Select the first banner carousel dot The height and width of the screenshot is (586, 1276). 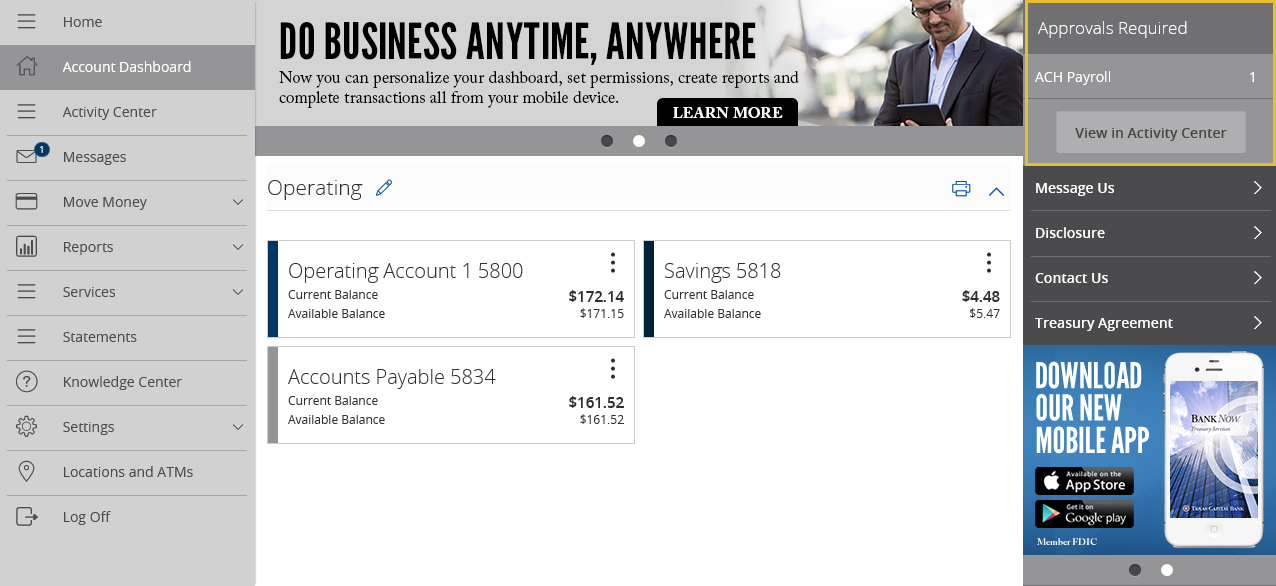tap(607, 141)
